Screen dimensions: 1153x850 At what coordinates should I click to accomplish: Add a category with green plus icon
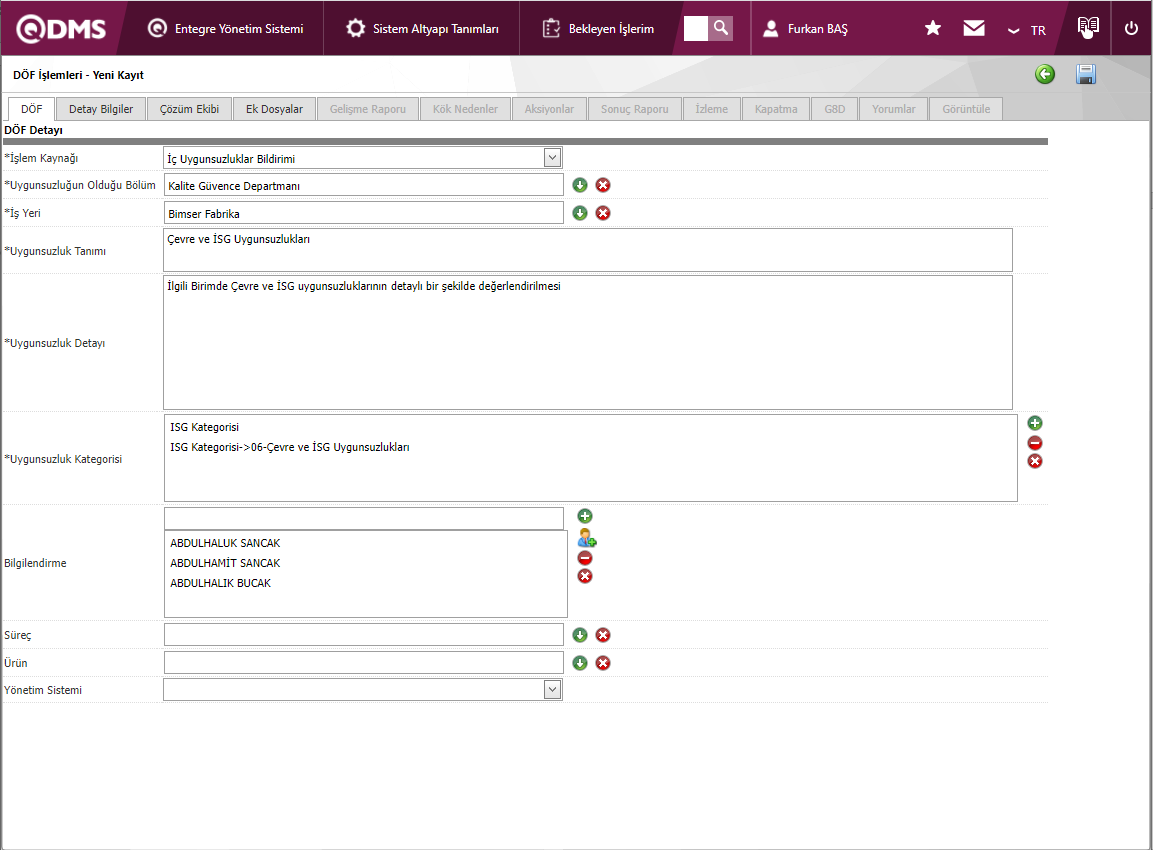1035,424
